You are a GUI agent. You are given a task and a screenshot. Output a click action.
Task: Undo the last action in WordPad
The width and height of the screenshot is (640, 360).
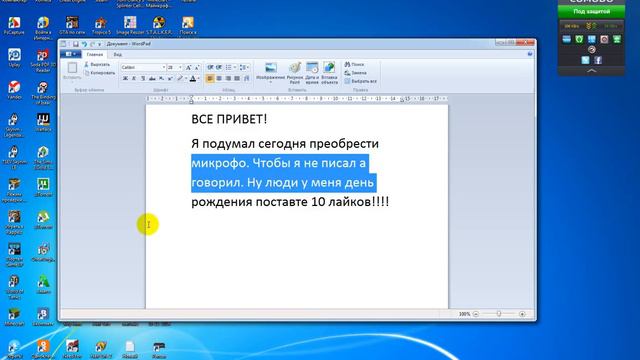(84, 44)
